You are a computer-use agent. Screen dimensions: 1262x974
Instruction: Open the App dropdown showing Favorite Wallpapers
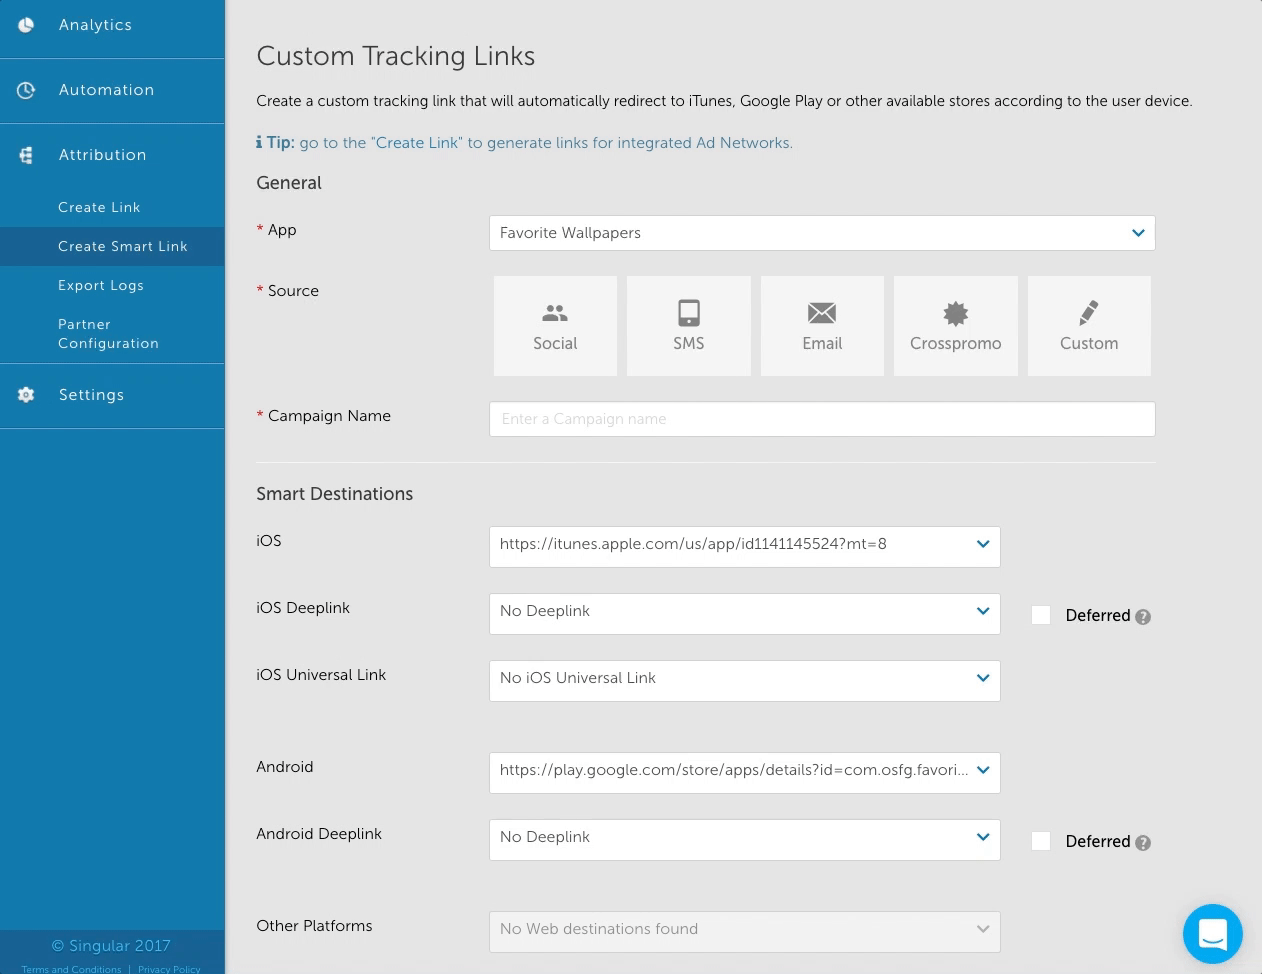[821, 233]
